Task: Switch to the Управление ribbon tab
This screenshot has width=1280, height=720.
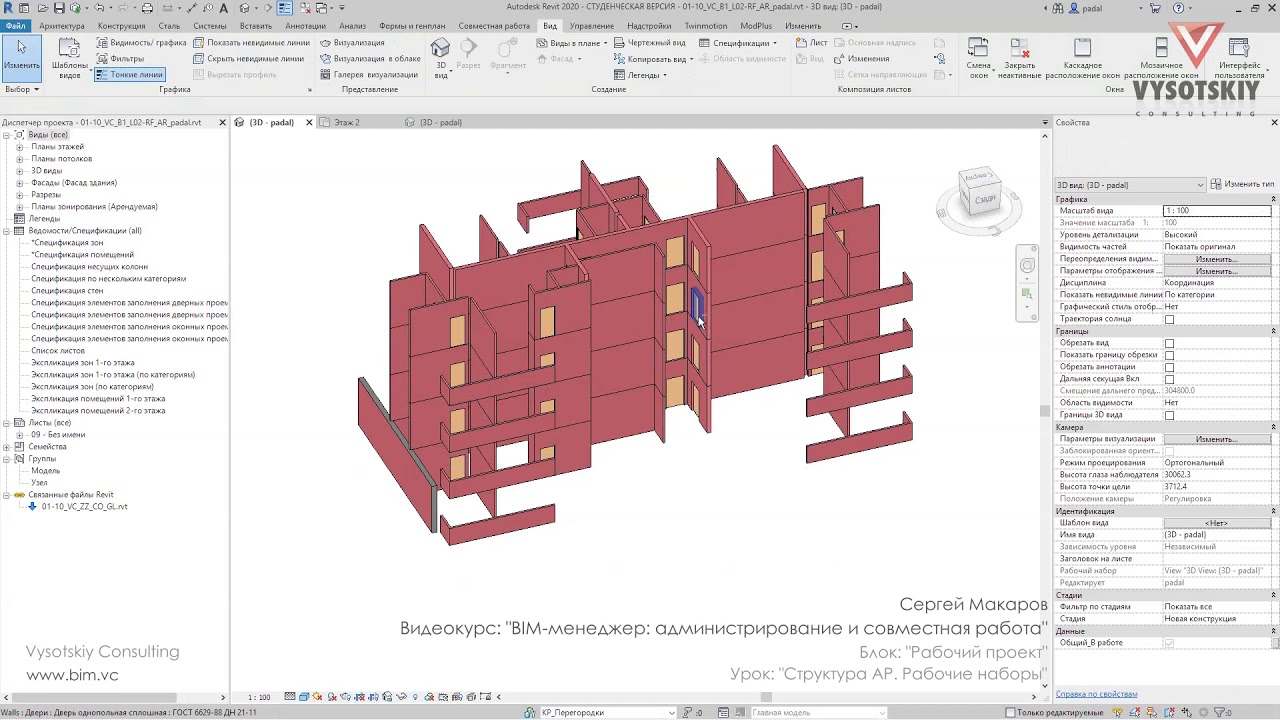Action: click(592, 26)
